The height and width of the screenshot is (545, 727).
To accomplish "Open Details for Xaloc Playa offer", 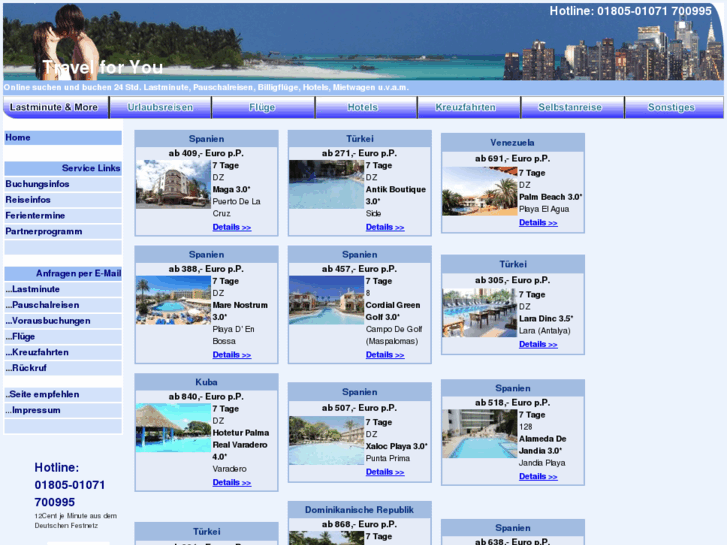I will coord(385,472).
